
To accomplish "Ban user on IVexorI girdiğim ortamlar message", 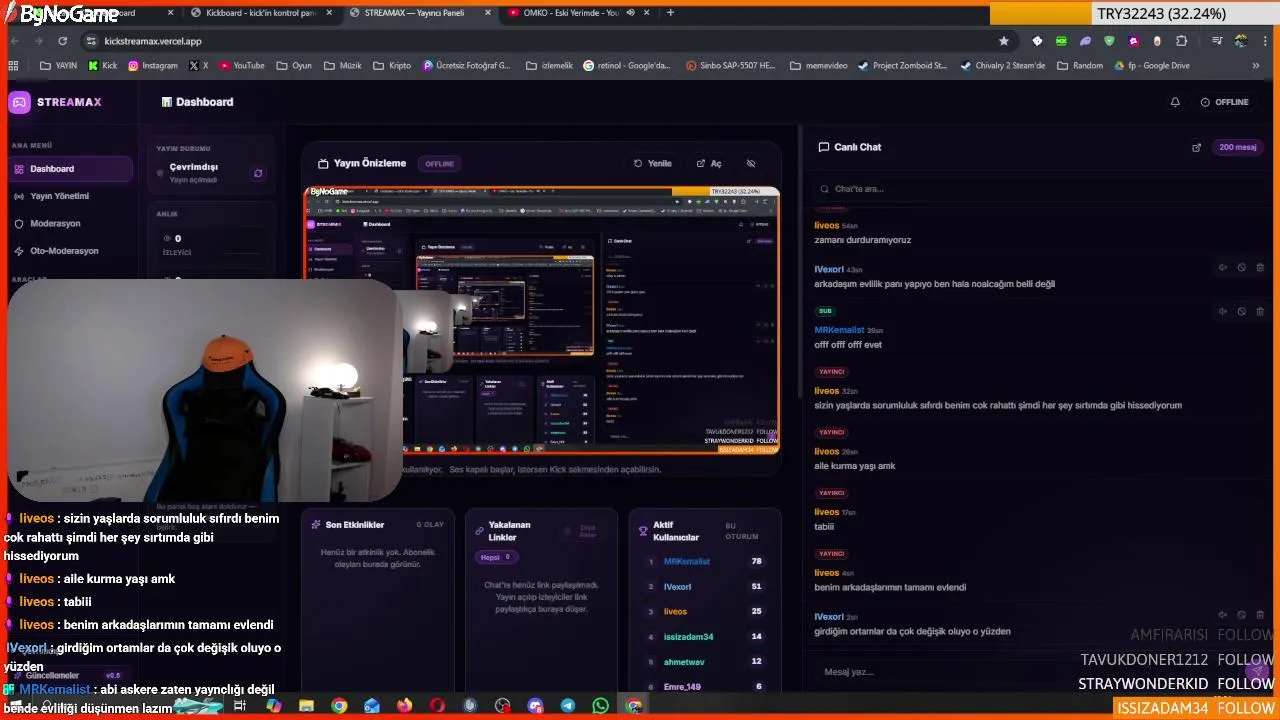I will 1241,615.
